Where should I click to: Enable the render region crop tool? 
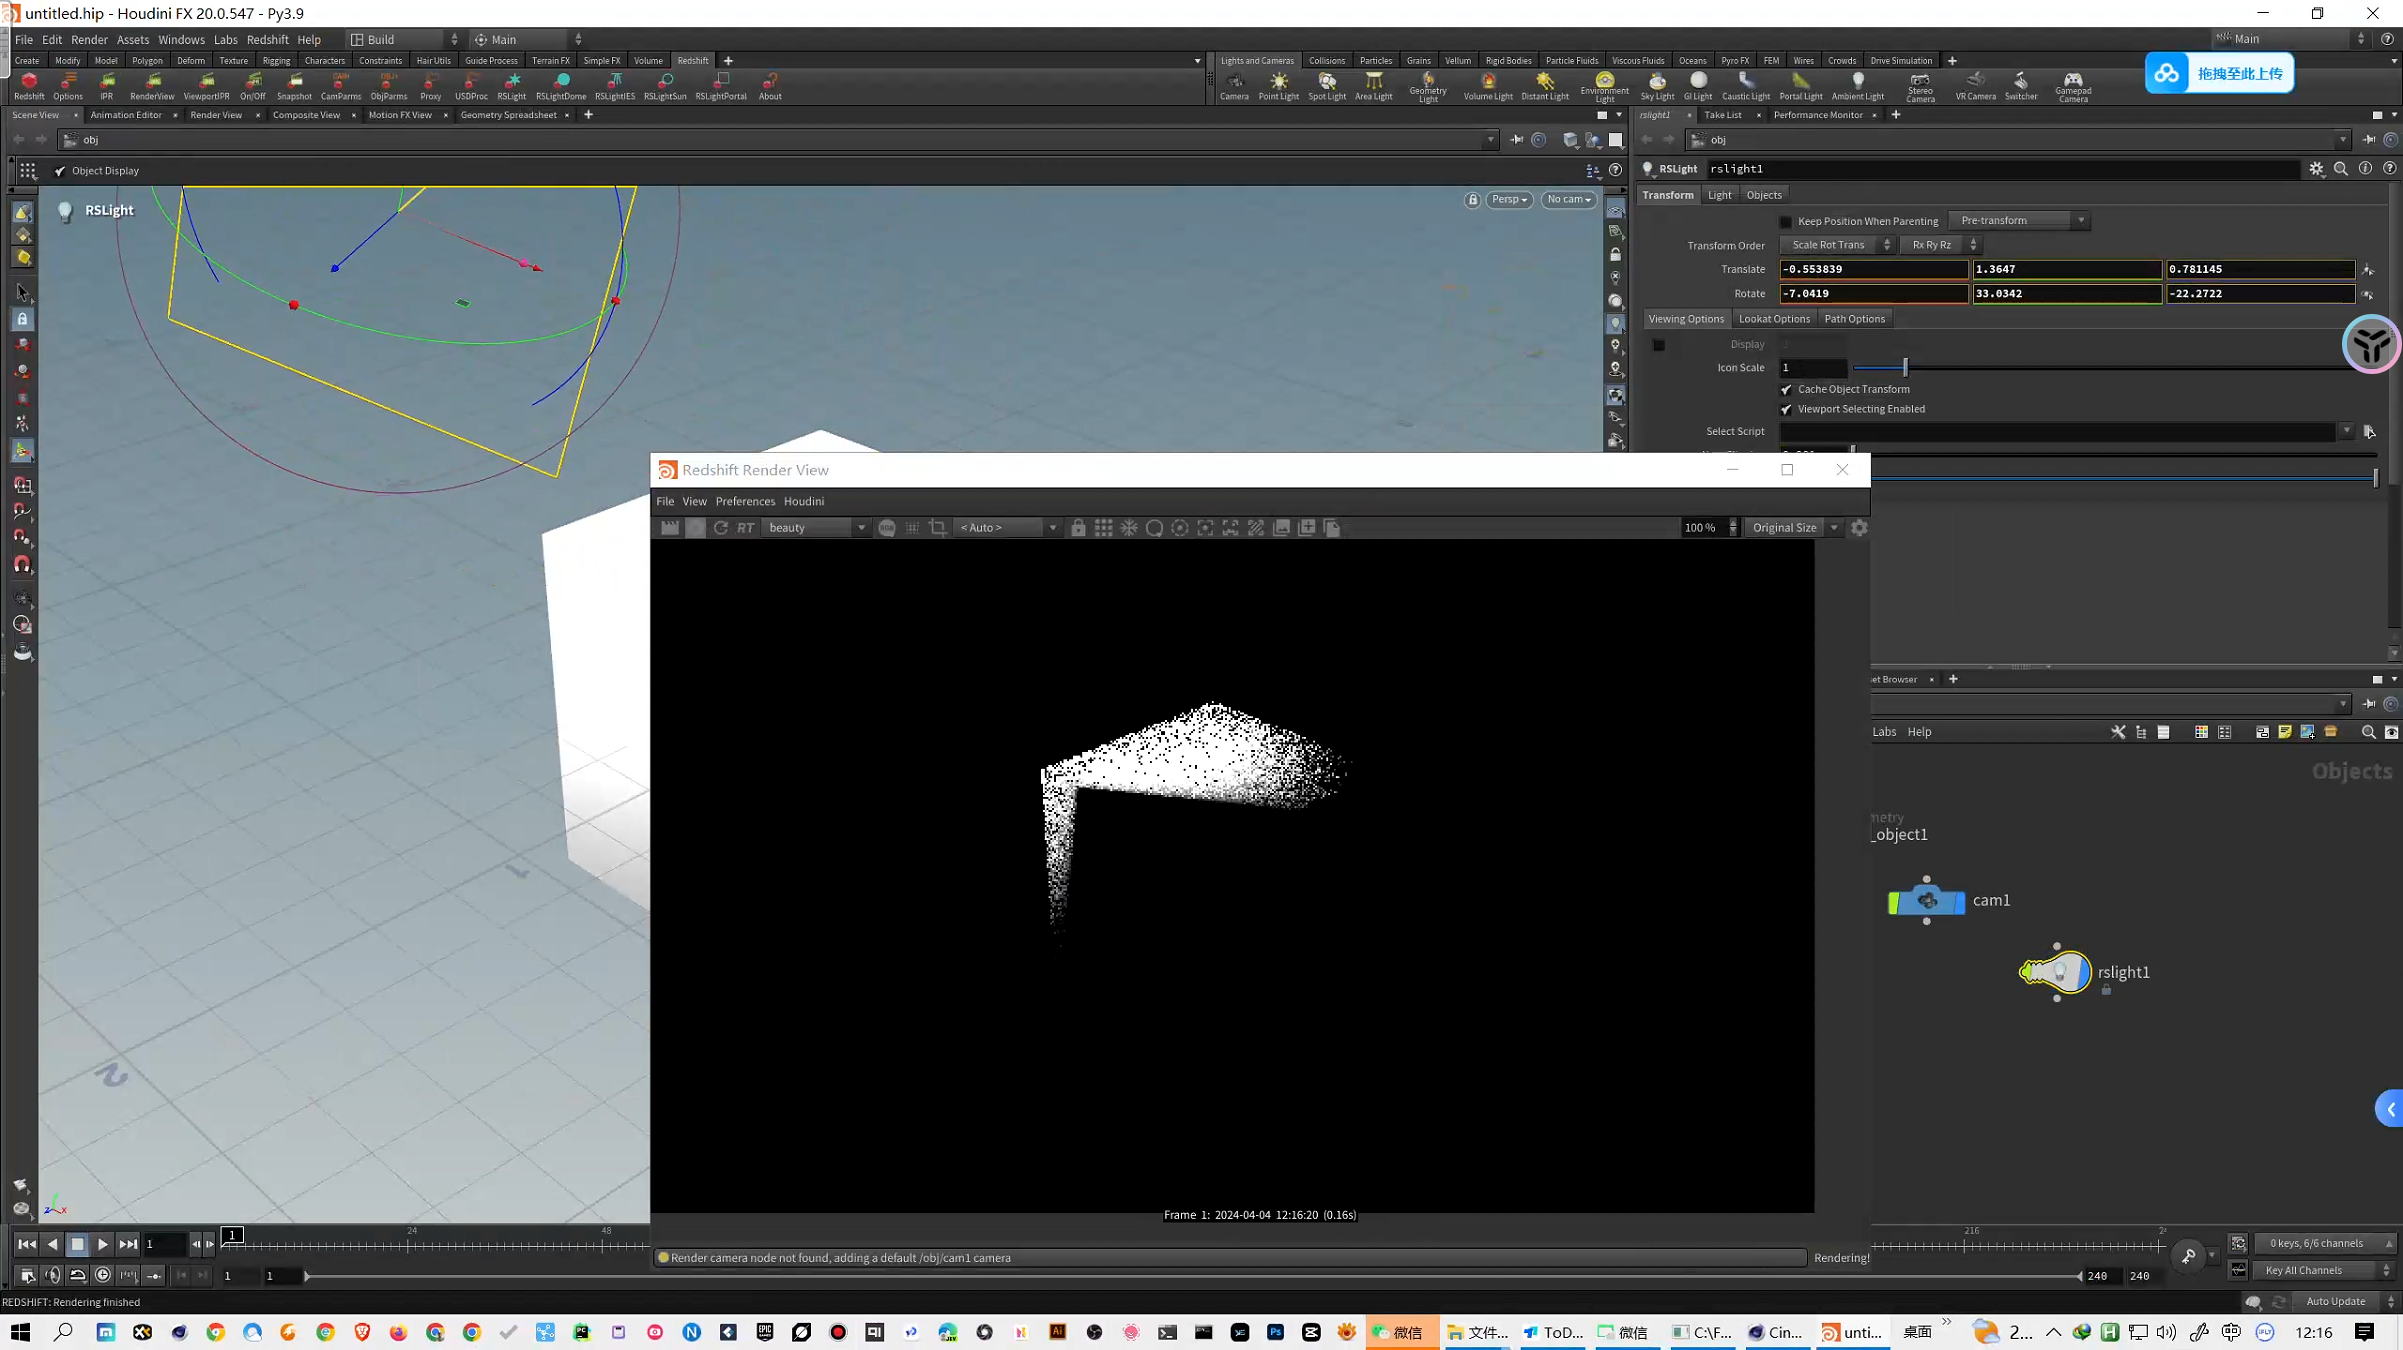click(937, 527)
